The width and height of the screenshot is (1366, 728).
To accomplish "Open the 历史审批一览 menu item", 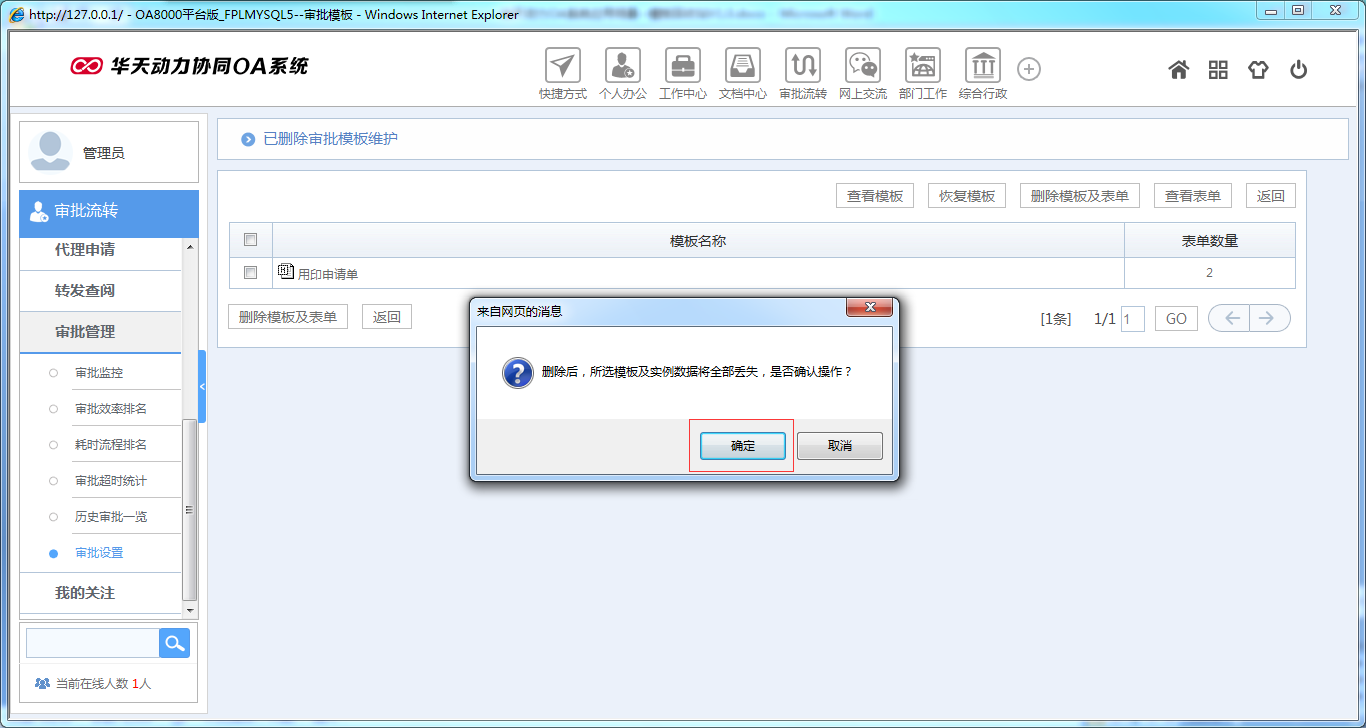I will (111, 517).
